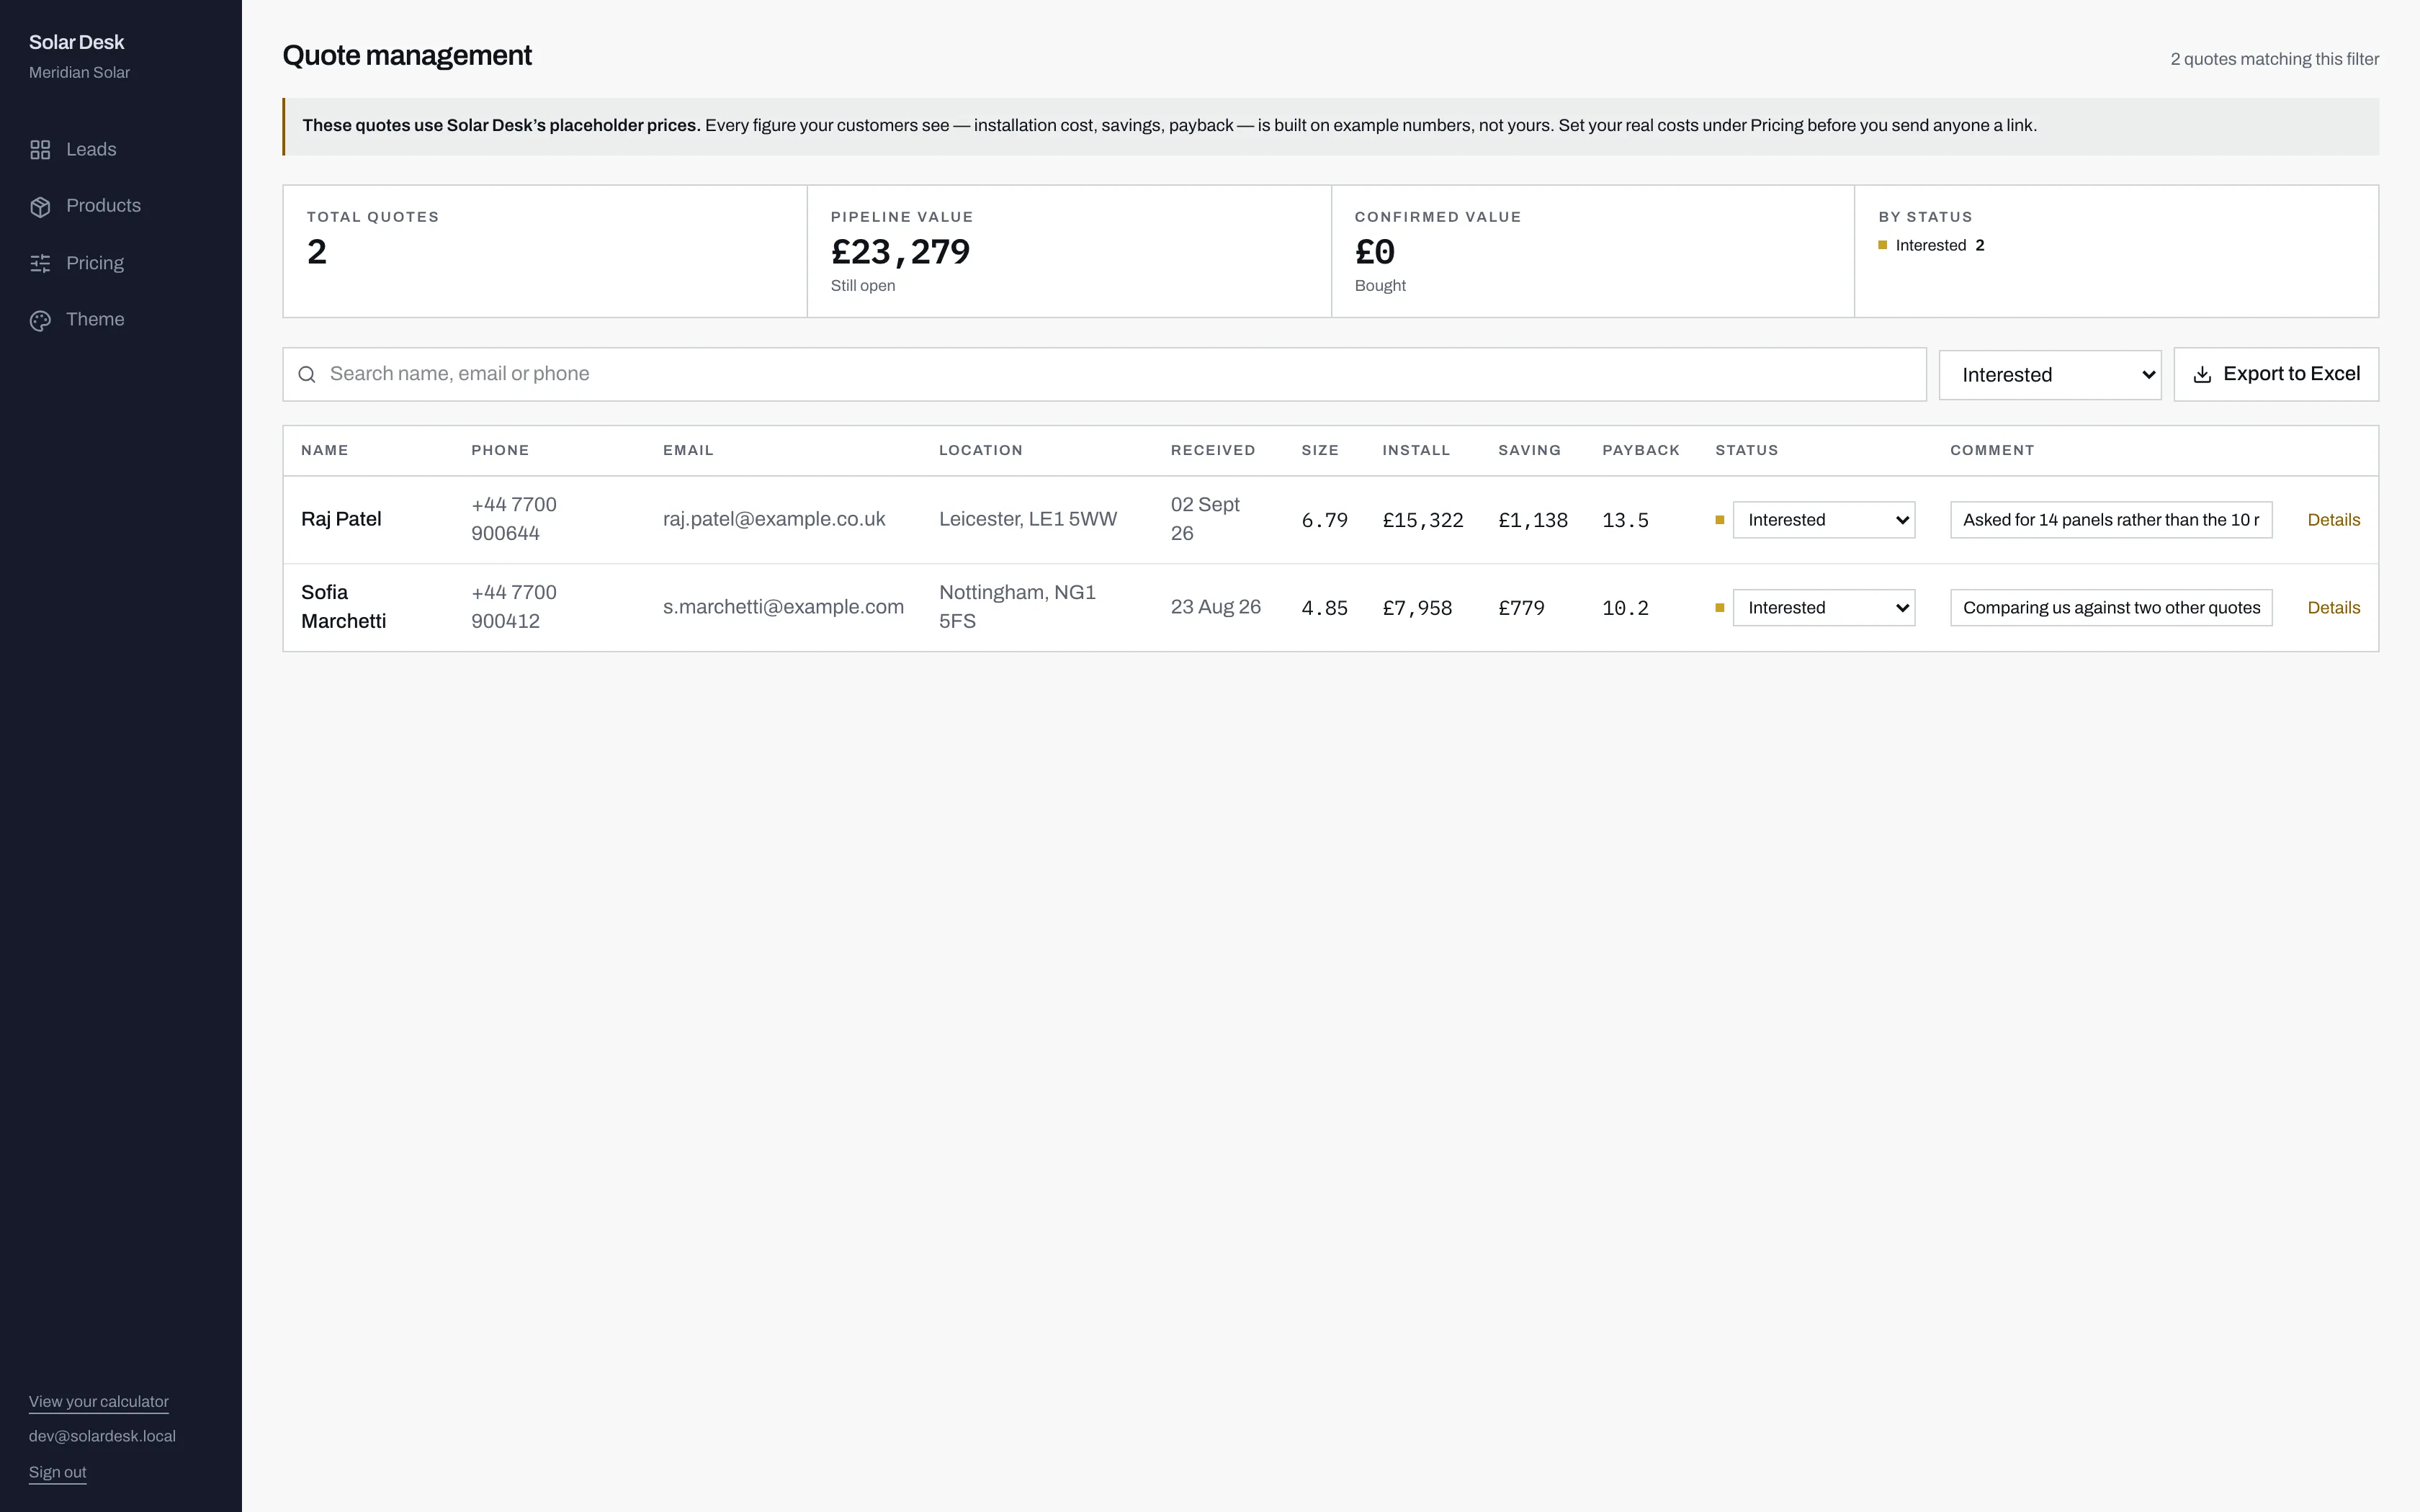Click install cost £15,322
Screen dimensions: 2420x1512
(x=1423, y=520)
